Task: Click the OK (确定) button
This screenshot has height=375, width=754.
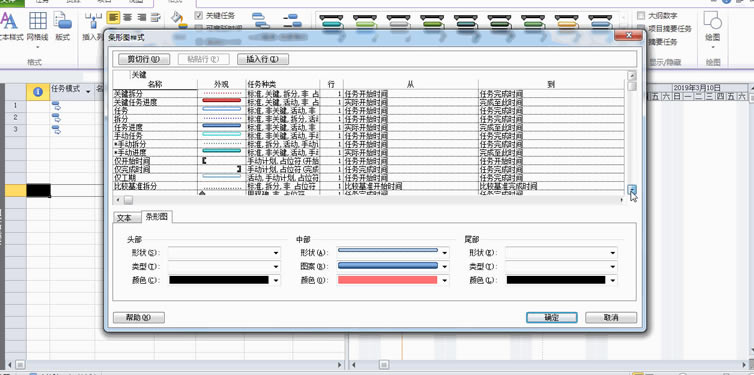Action: [552, 317]
